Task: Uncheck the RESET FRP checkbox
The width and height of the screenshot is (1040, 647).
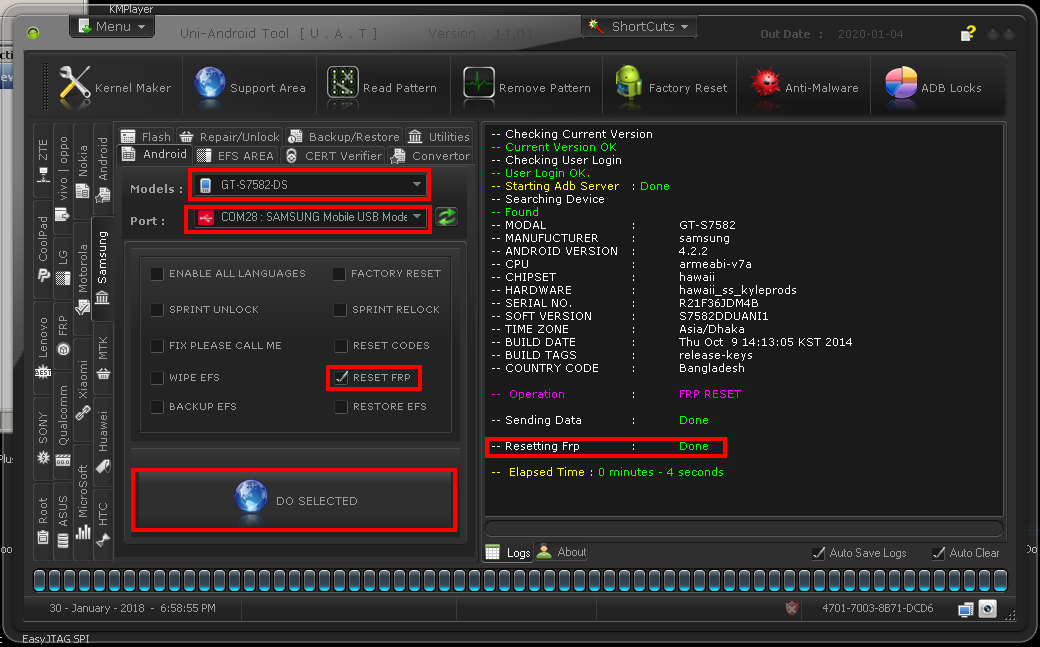Action: (x=341, y=377)
